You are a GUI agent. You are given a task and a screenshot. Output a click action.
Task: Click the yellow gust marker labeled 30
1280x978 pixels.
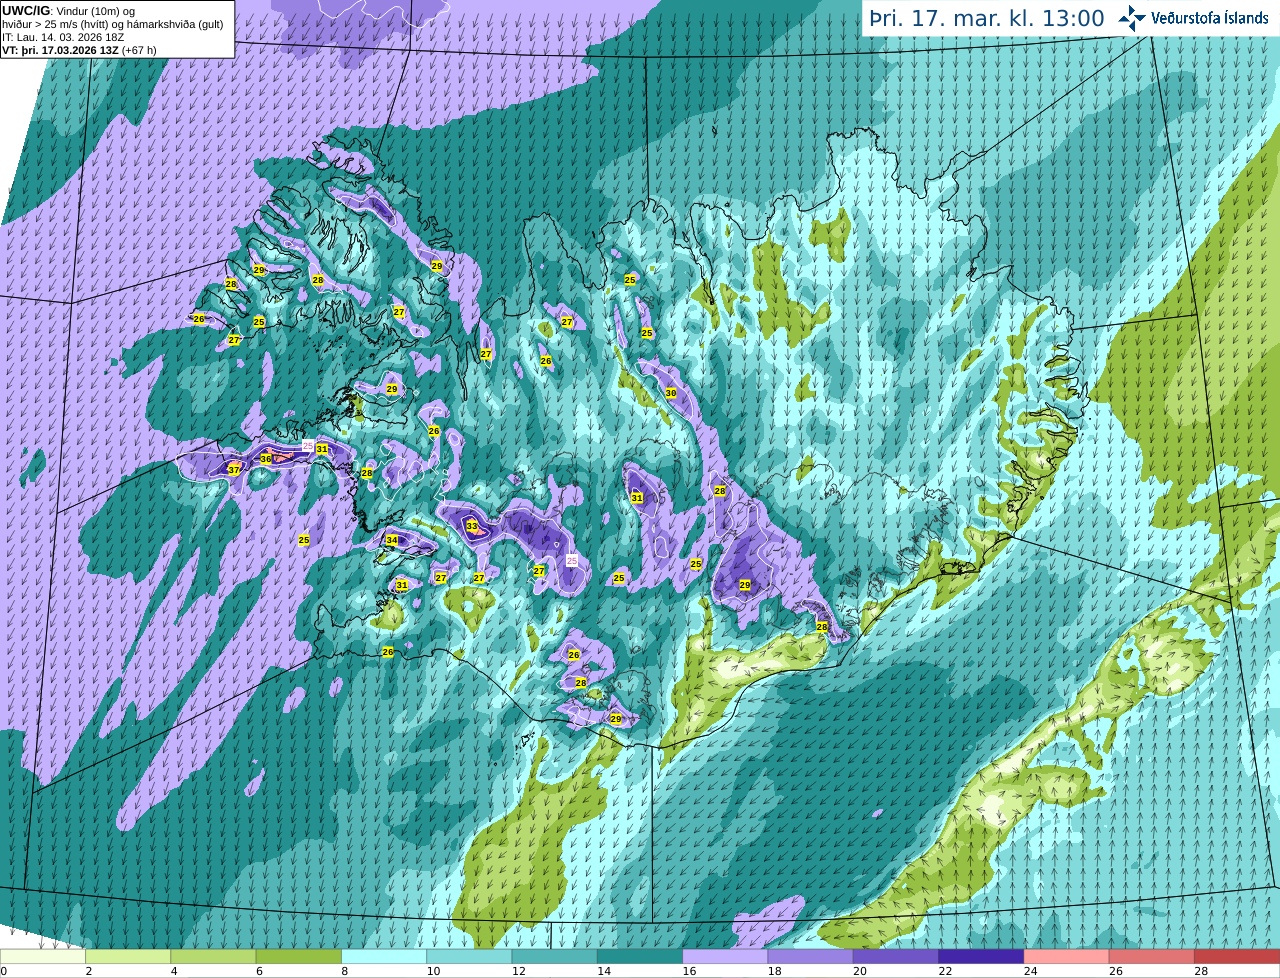[x=671, y=393]
